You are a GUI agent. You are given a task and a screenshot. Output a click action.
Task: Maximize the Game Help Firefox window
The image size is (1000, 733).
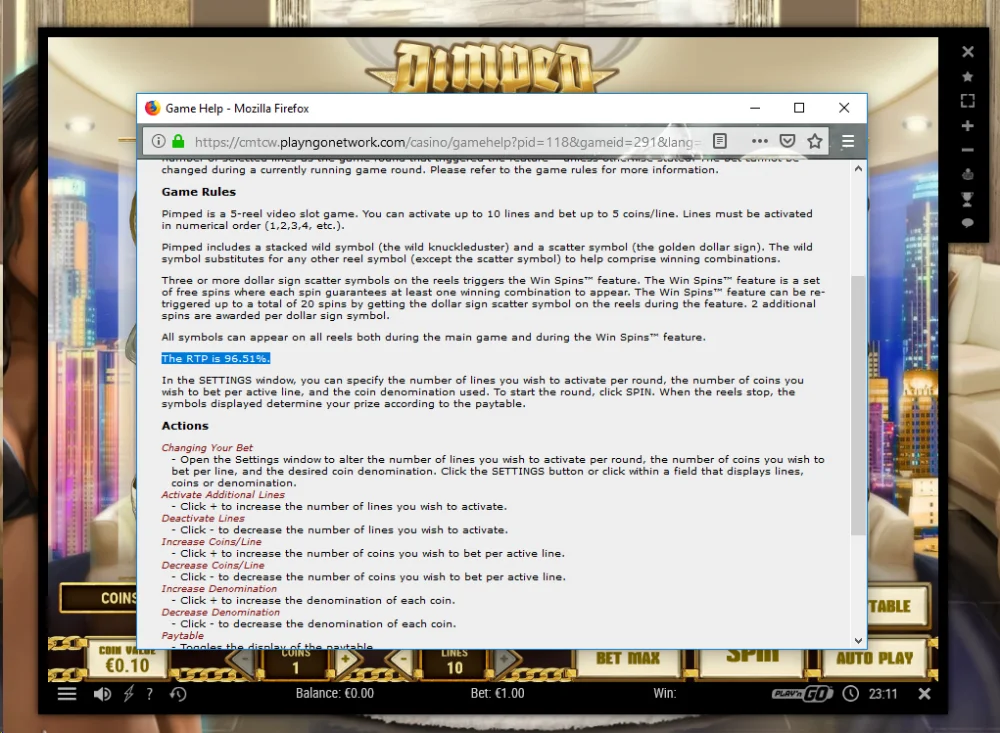pos(798,108)
